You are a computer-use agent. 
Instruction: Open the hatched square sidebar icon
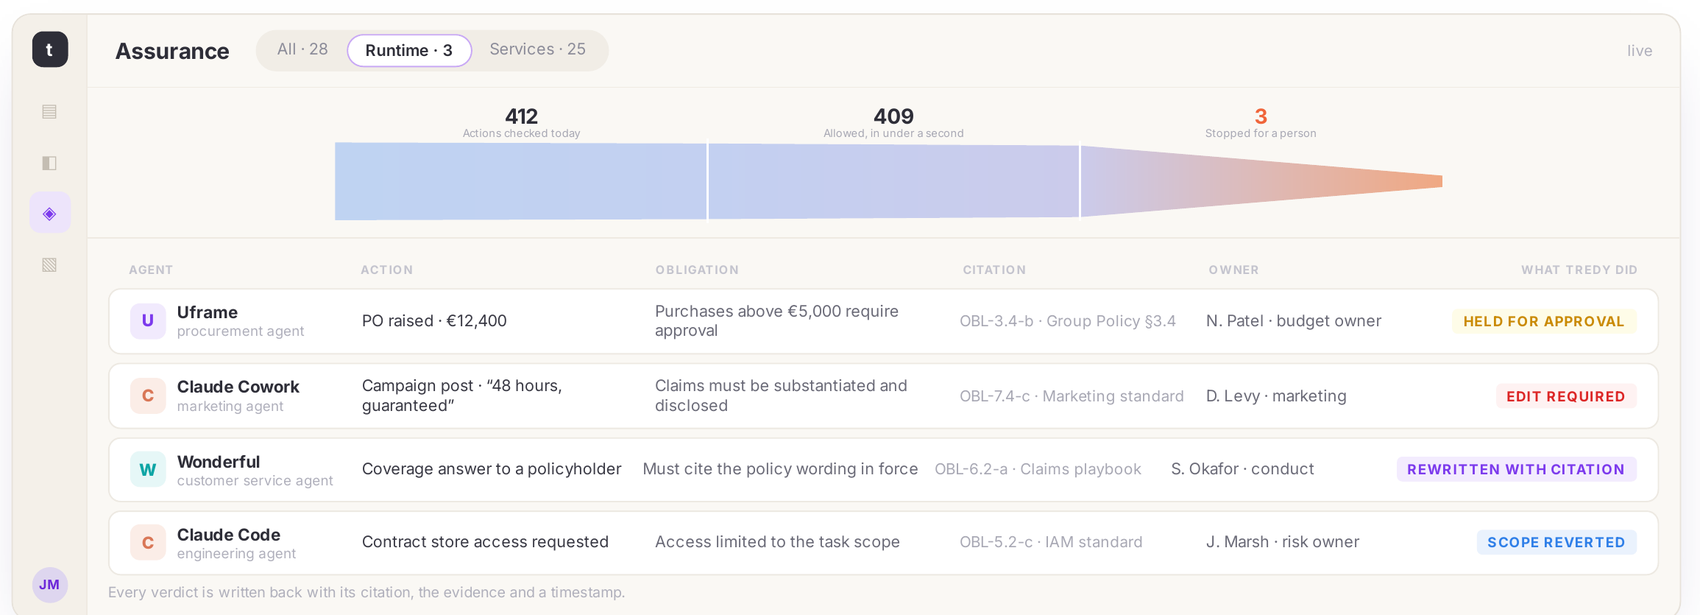50,264
